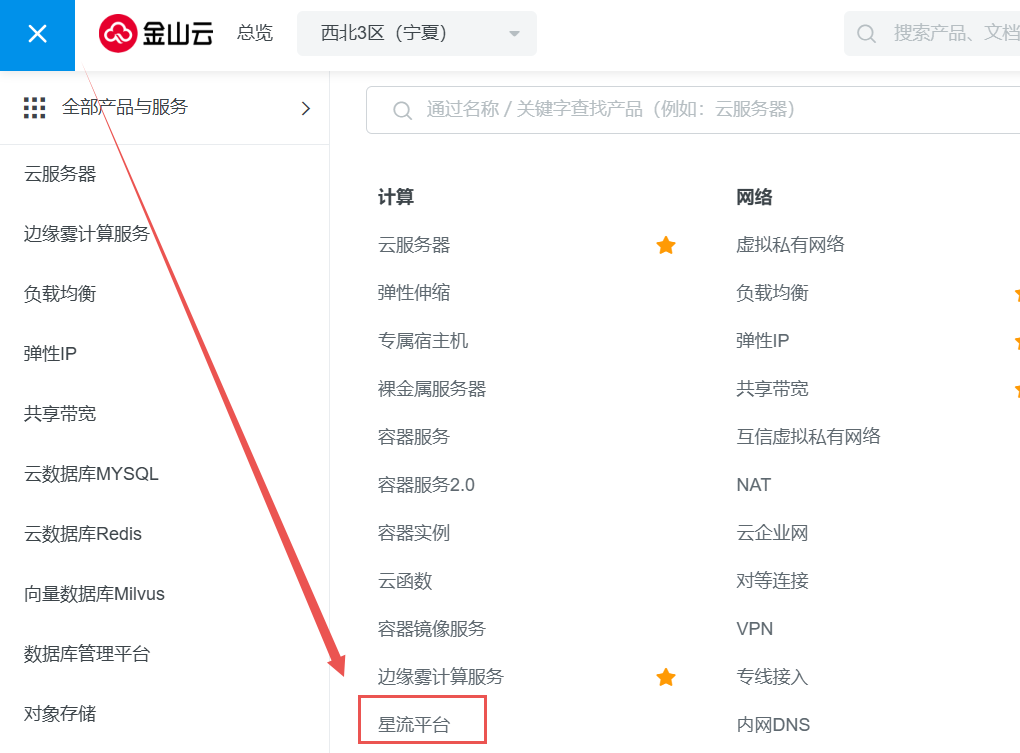Open 总览 overview tab
This screenshot has width=1020, height=753.
(x=255, y=34)
